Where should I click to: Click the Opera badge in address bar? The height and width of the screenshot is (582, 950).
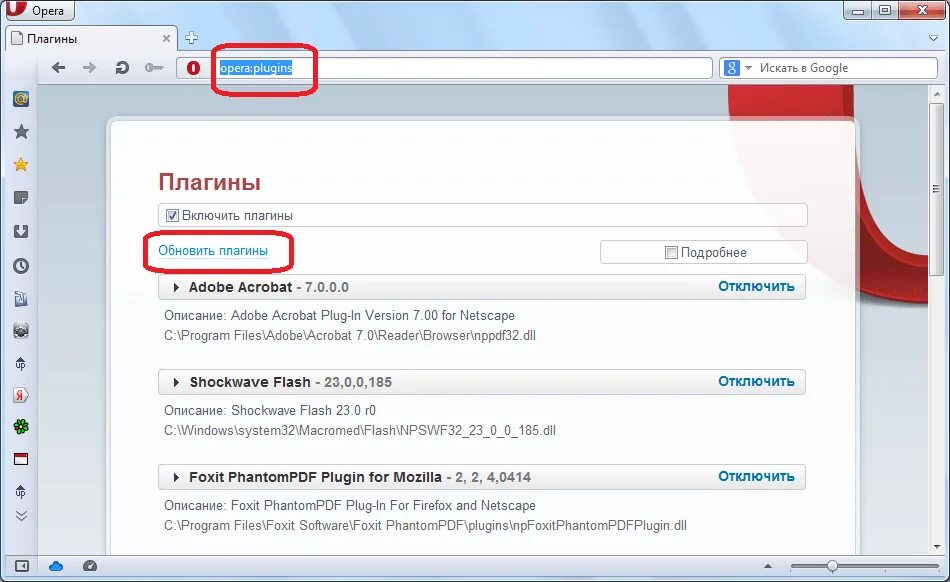(193, 68)
